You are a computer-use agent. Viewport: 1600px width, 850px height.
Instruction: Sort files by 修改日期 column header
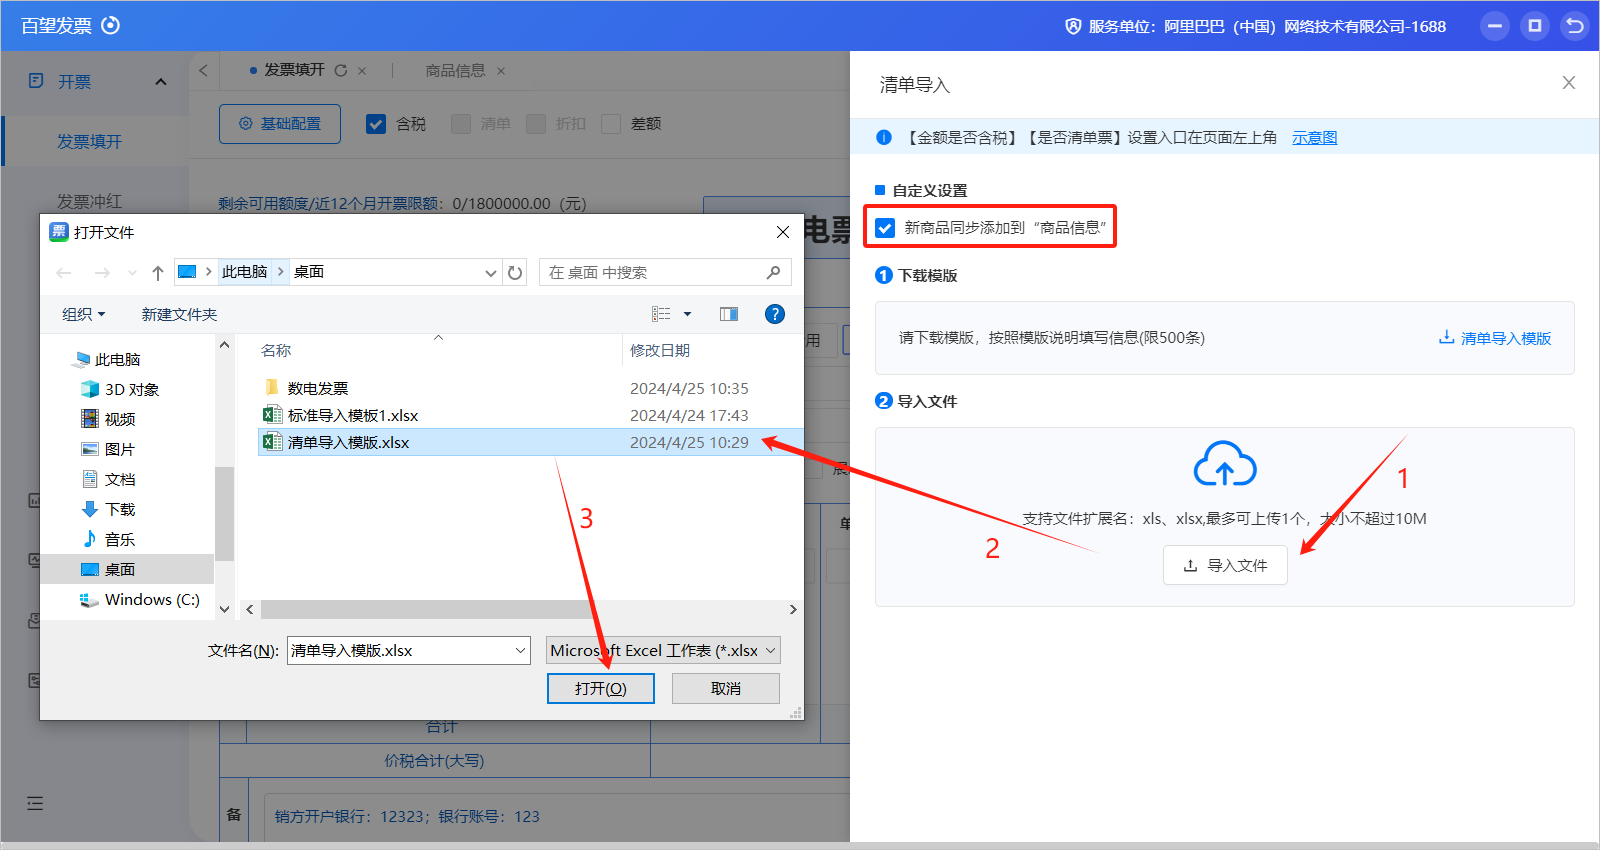pos(660,350)
